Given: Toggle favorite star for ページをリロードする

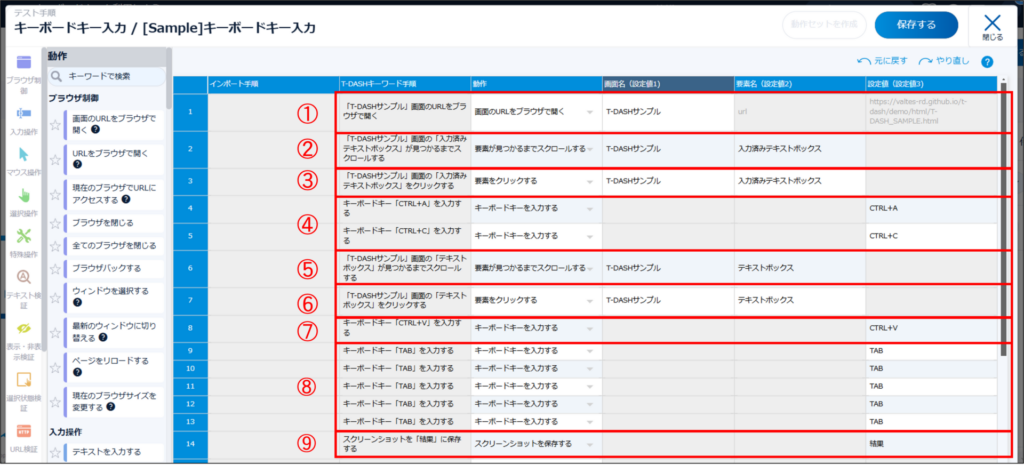Looking at the screenshot, I should (55, 361).
